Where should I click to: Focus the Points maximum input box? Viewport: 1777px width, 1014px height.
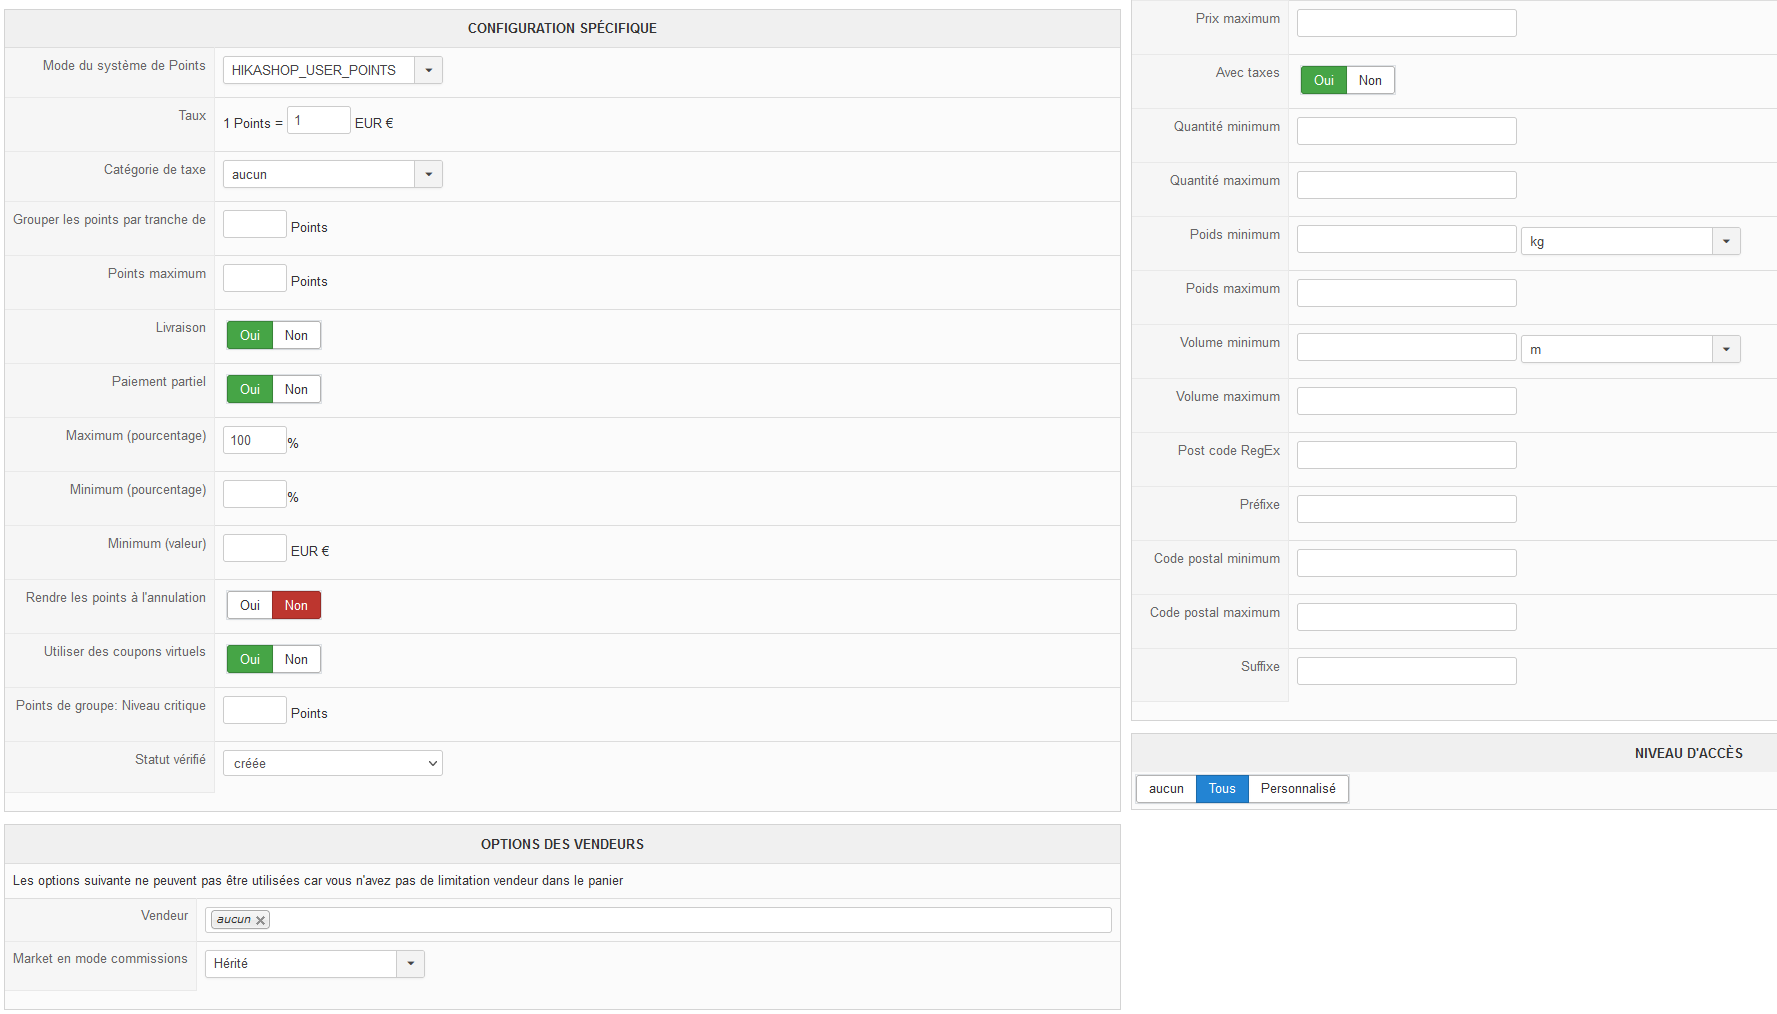pyautogui.click(x=255, y=278)
